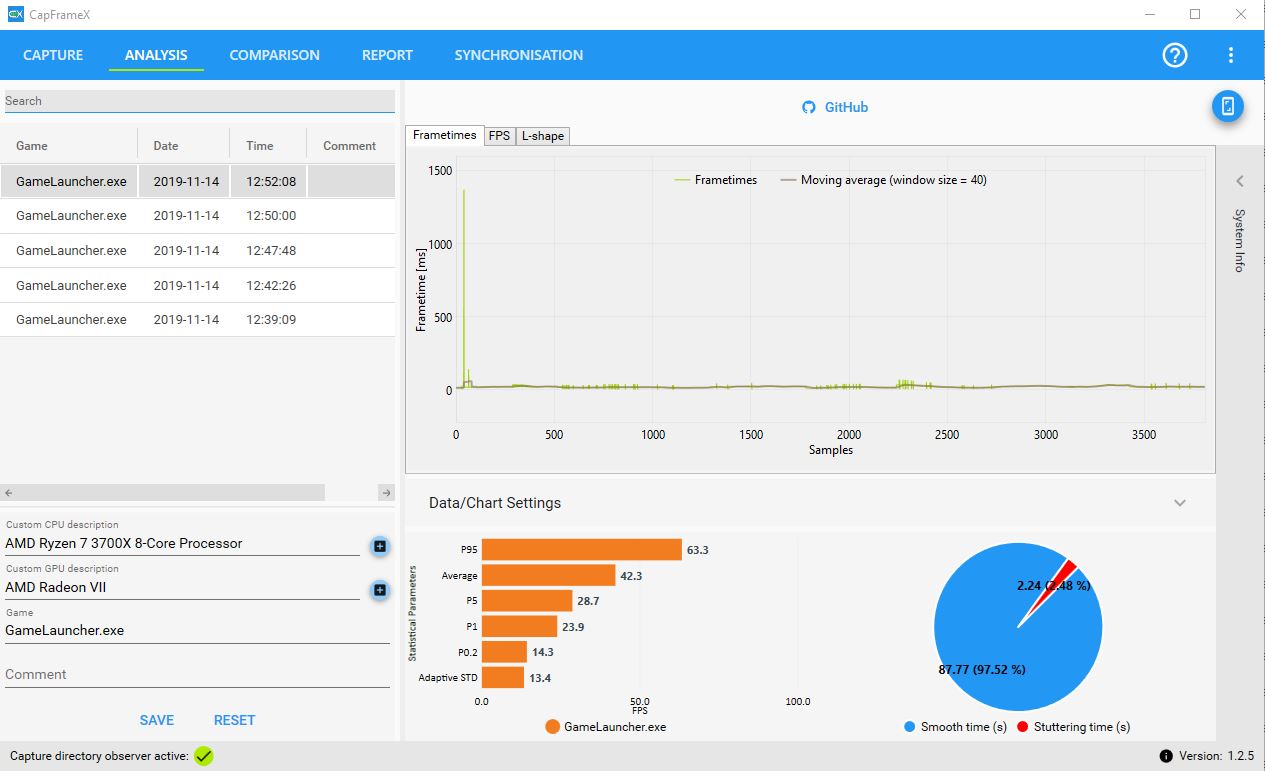
Task: Toggle the Frametimes legend entry
Action: [x=716, y=180]
